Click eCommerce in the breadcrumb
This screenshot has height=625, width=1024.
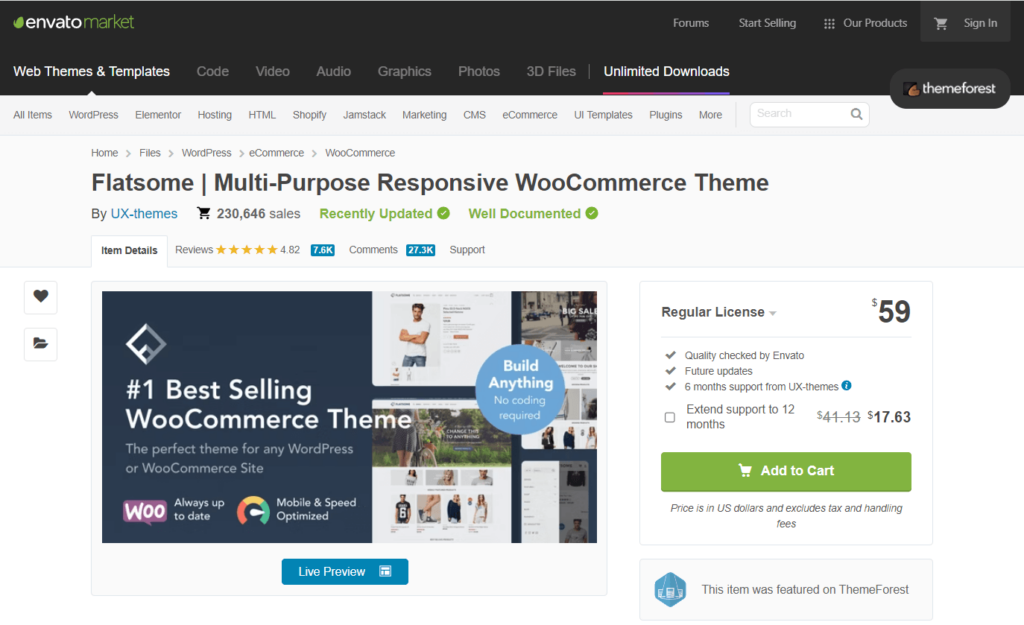pyautogui.click(x=276, y=153)
